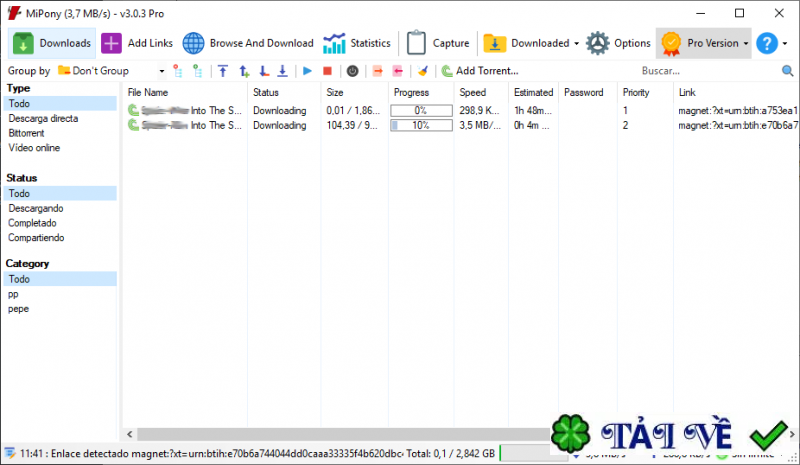Move selected download to bottom

[282, 71]
